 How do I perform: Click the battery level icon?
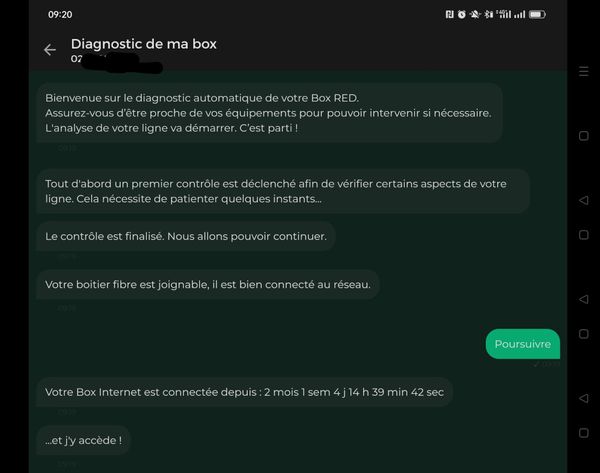click(538, 15)
